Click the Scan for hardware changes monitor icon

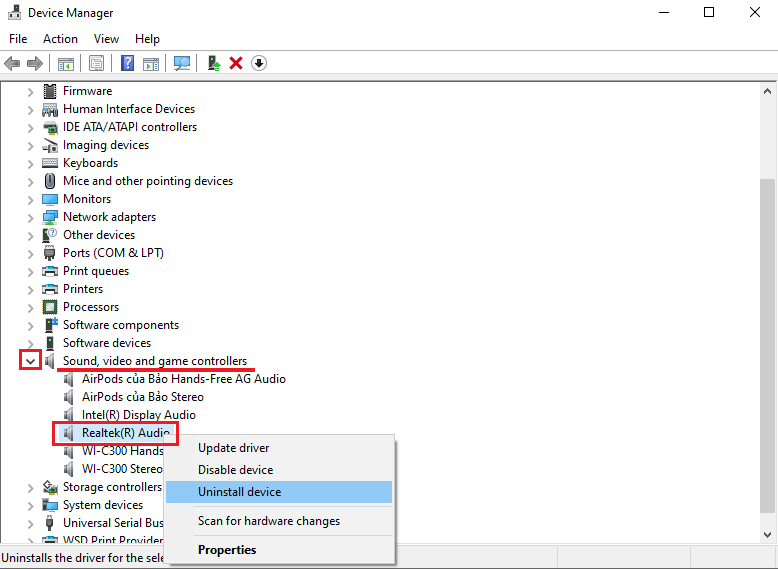click(x=182, y=63)
